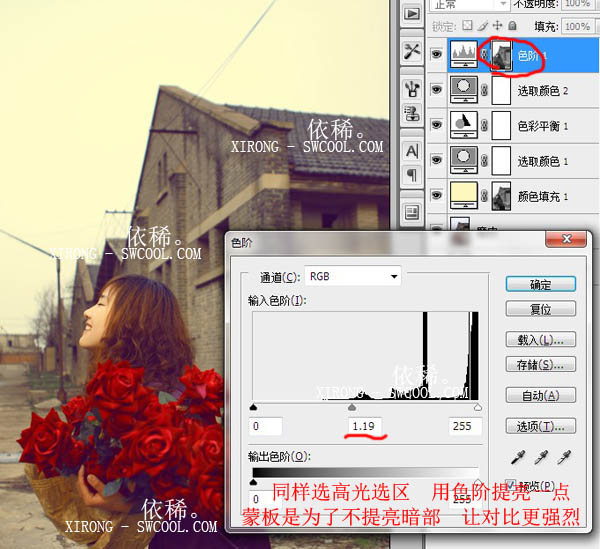Image resolution: width=600 pixels, height=549 pixels.
Task: Open the tool presets panel icon
Action: (x=411, y=51)
